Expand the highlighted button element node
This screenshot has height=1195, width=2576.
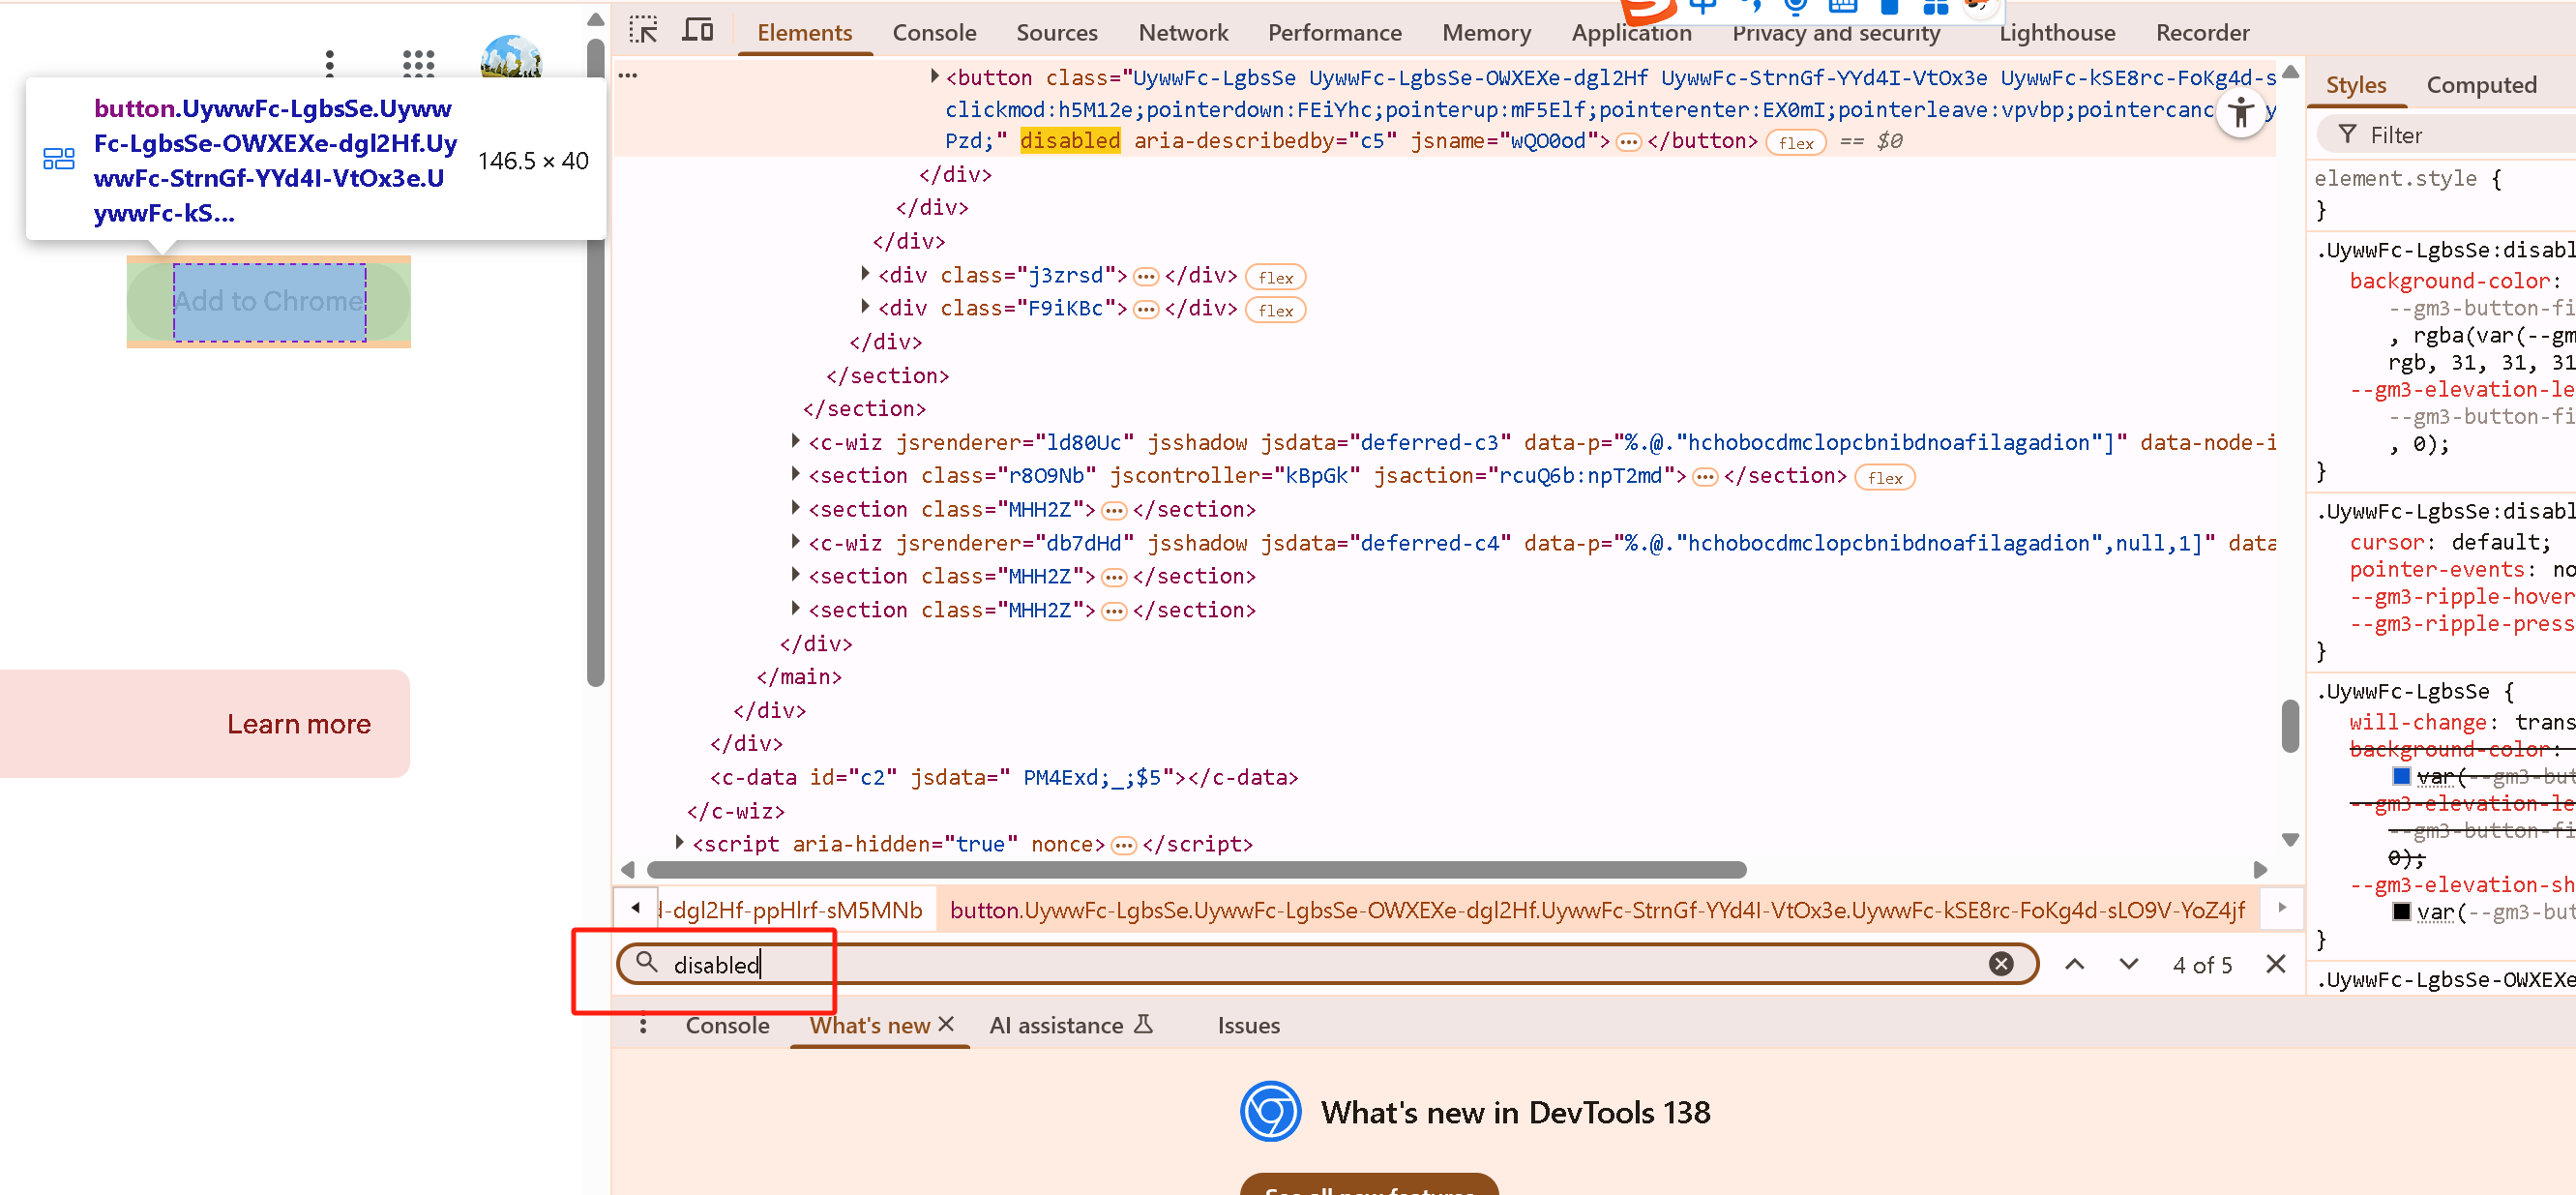[x=934, y=76]
